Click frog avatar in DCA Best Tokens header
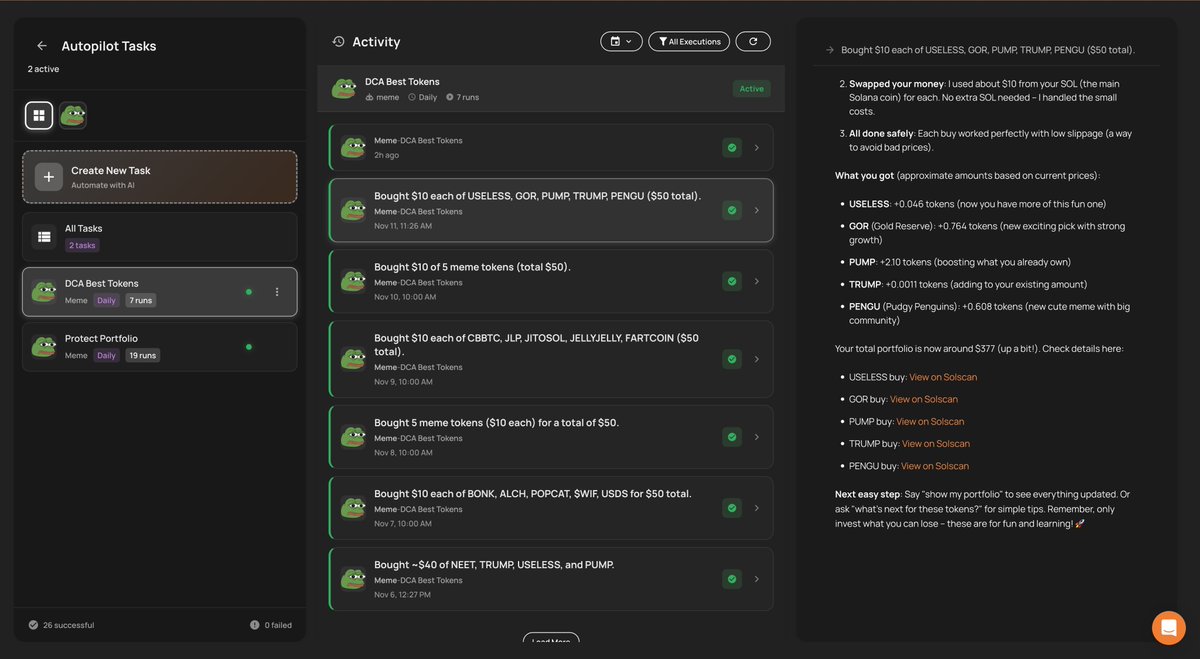 (x=345, y=89)
